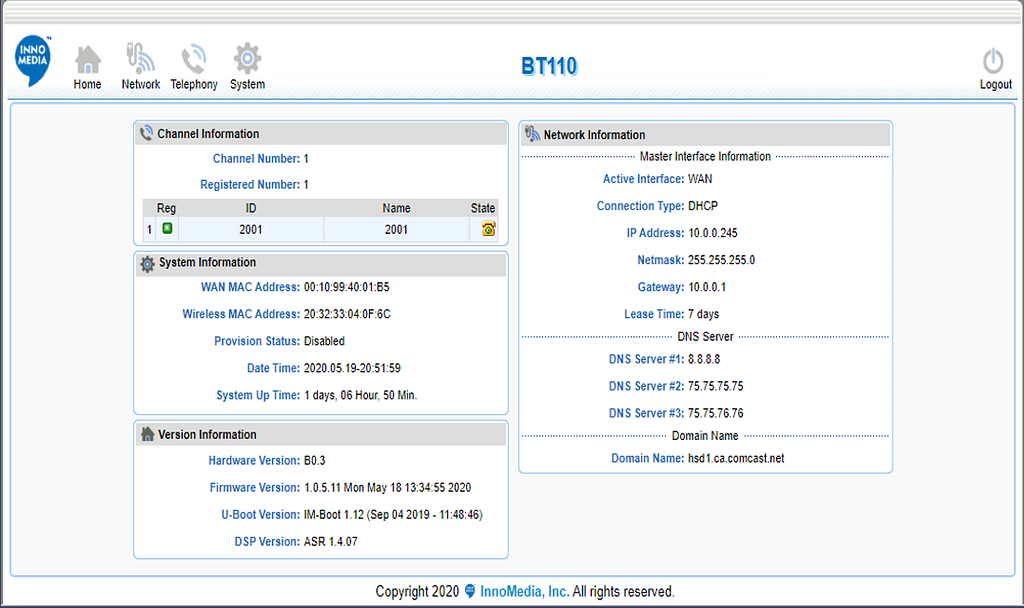1024x608 pixels.
Task: Click the System Up Time value
Action: [x=360, y=395]
